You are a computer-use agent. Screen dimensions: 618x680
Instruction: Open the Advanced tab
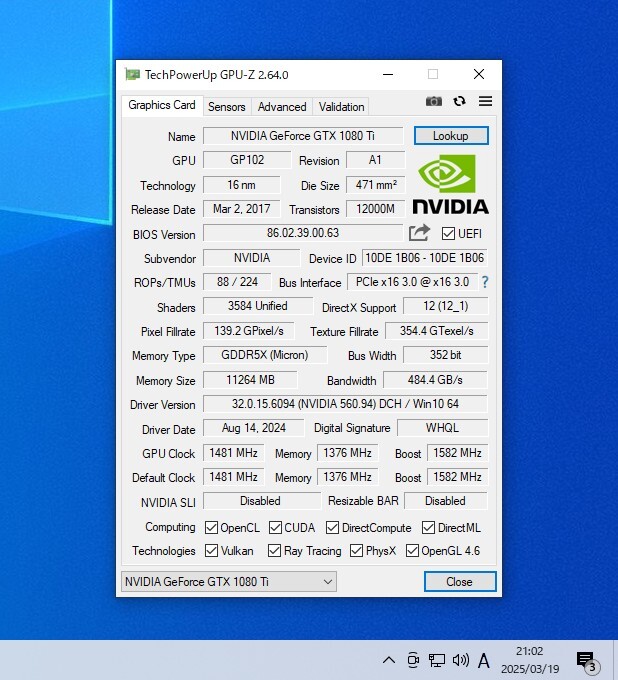(282, 107)
